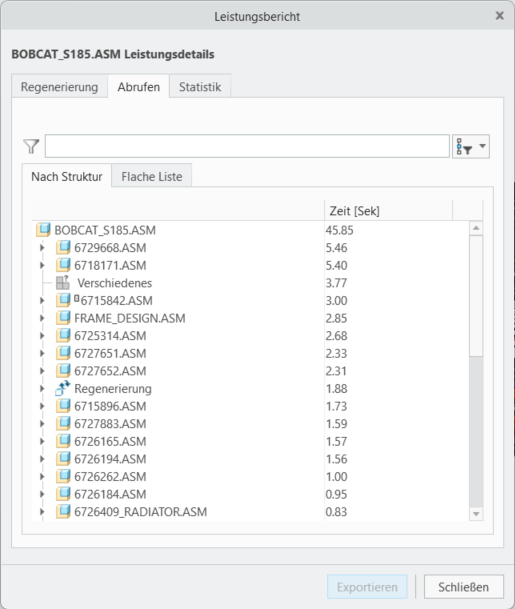Viewport: 515px width, 609px height.
Task: Click the 6715842.ASM assembly icon
Action: (x=63, y=300)
